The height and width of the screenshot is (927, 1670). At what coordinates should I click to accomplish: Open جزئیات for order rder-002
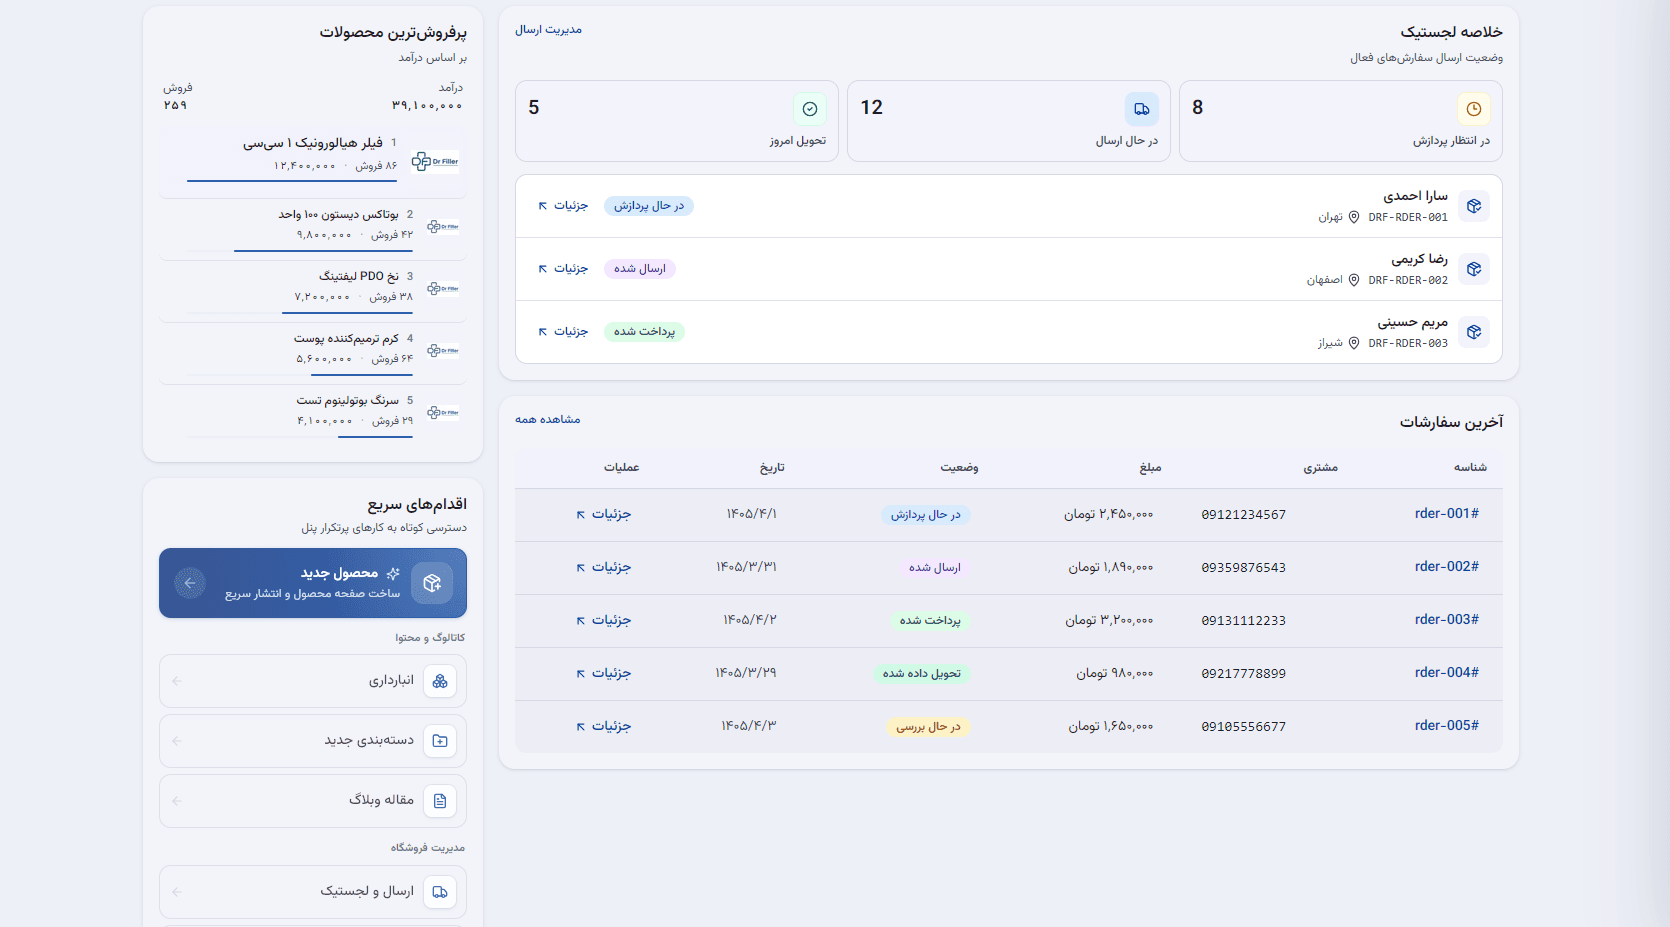tap(603, 567)
